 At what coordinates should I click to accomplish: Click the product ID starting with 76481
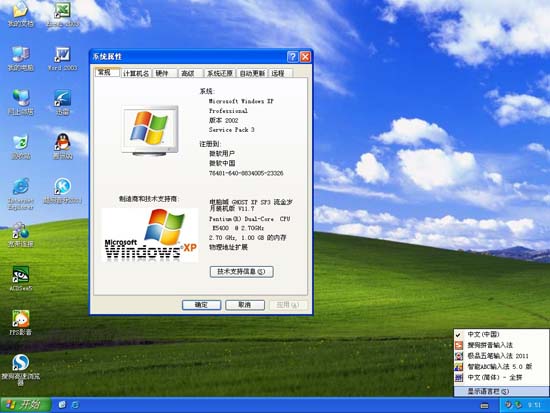(x=246, y=173)
